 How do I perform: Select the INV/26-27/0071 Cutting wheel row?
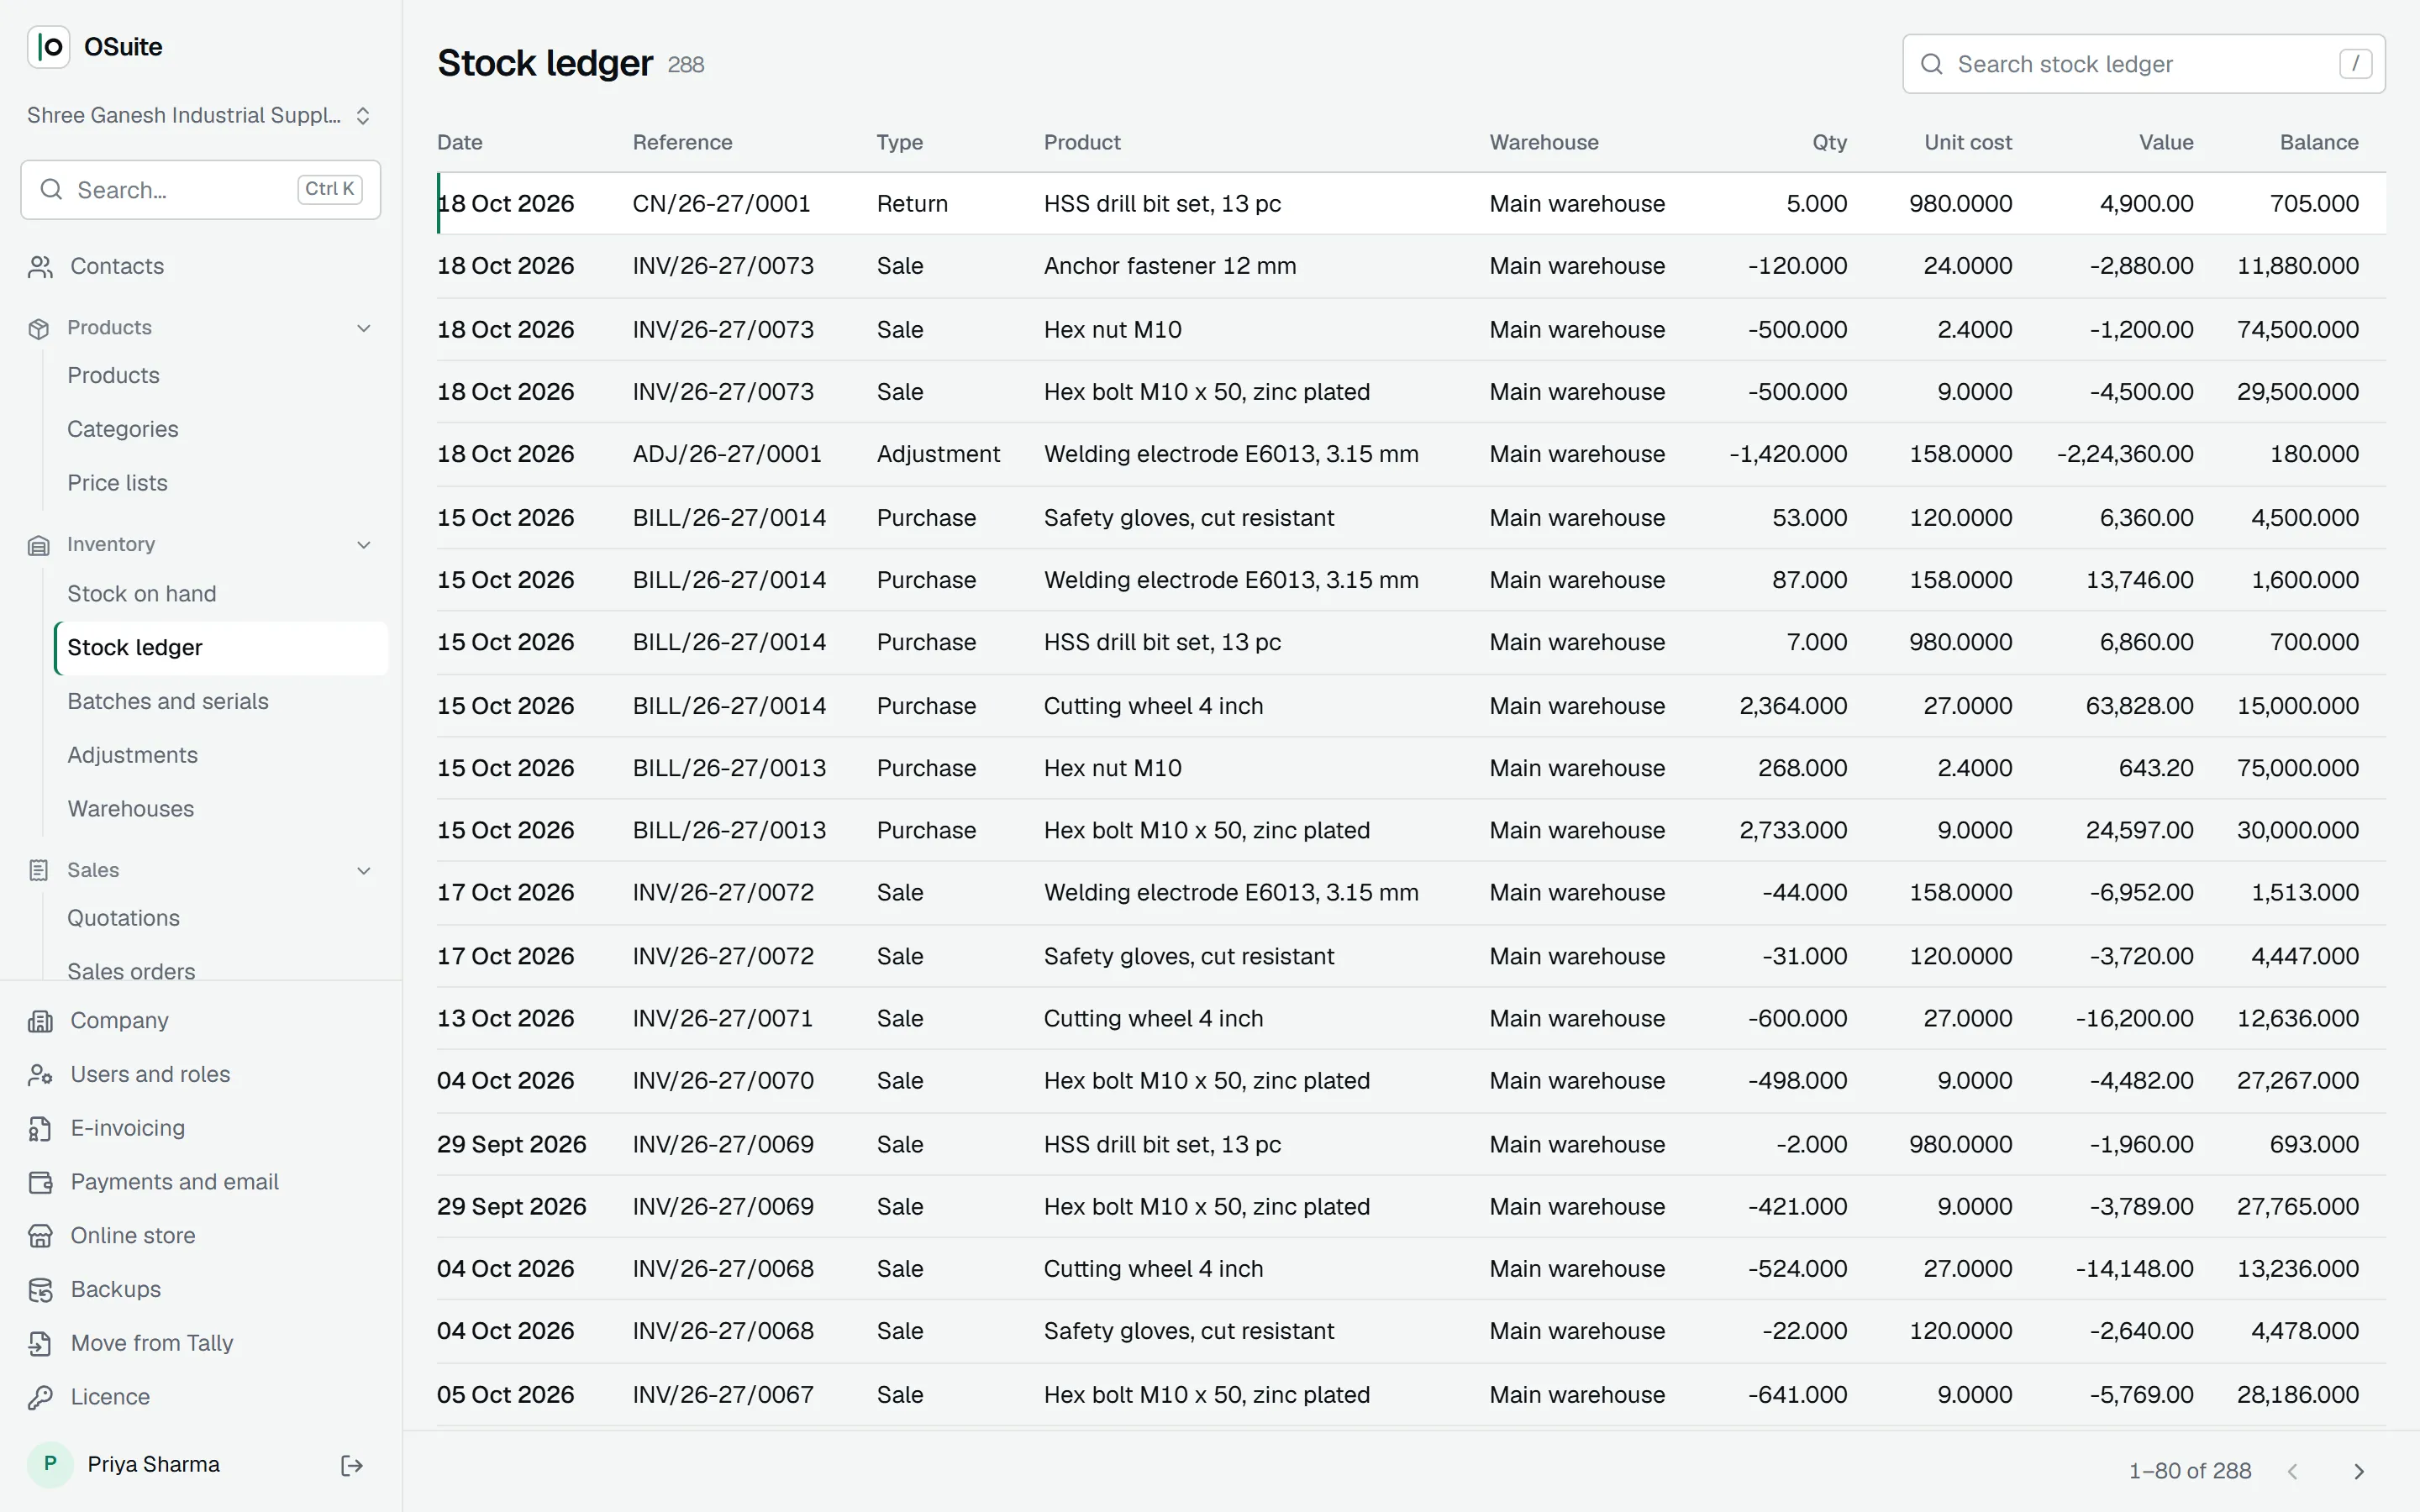point(1411,1018)
